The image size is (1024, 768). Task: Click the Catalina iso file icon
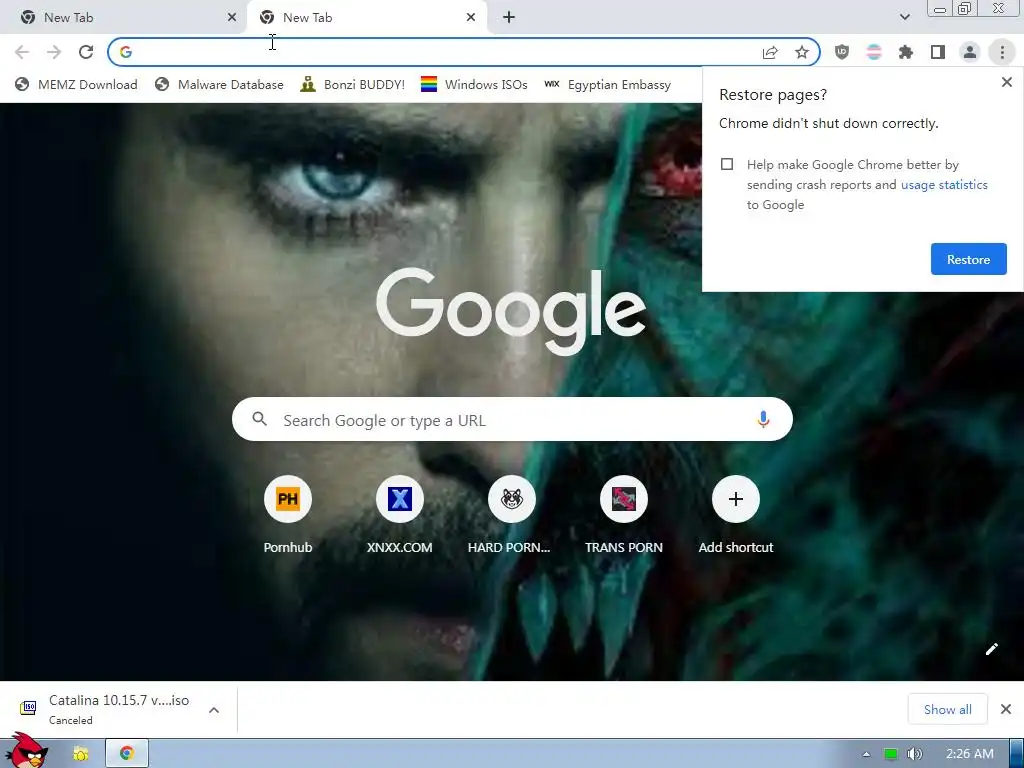tap(28, 708)
